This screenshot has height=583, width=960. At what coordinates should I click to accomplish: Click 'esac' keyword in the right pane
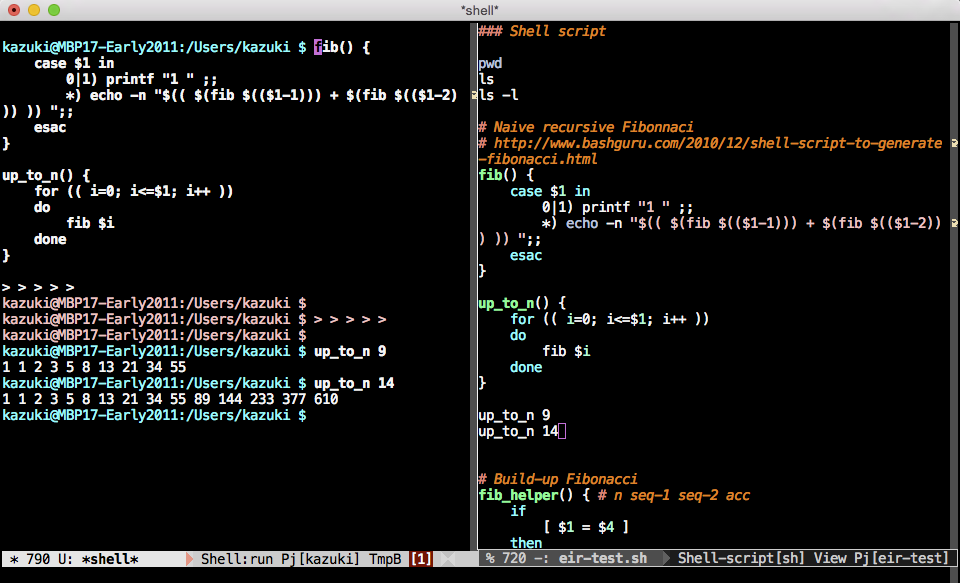(526, 255)
